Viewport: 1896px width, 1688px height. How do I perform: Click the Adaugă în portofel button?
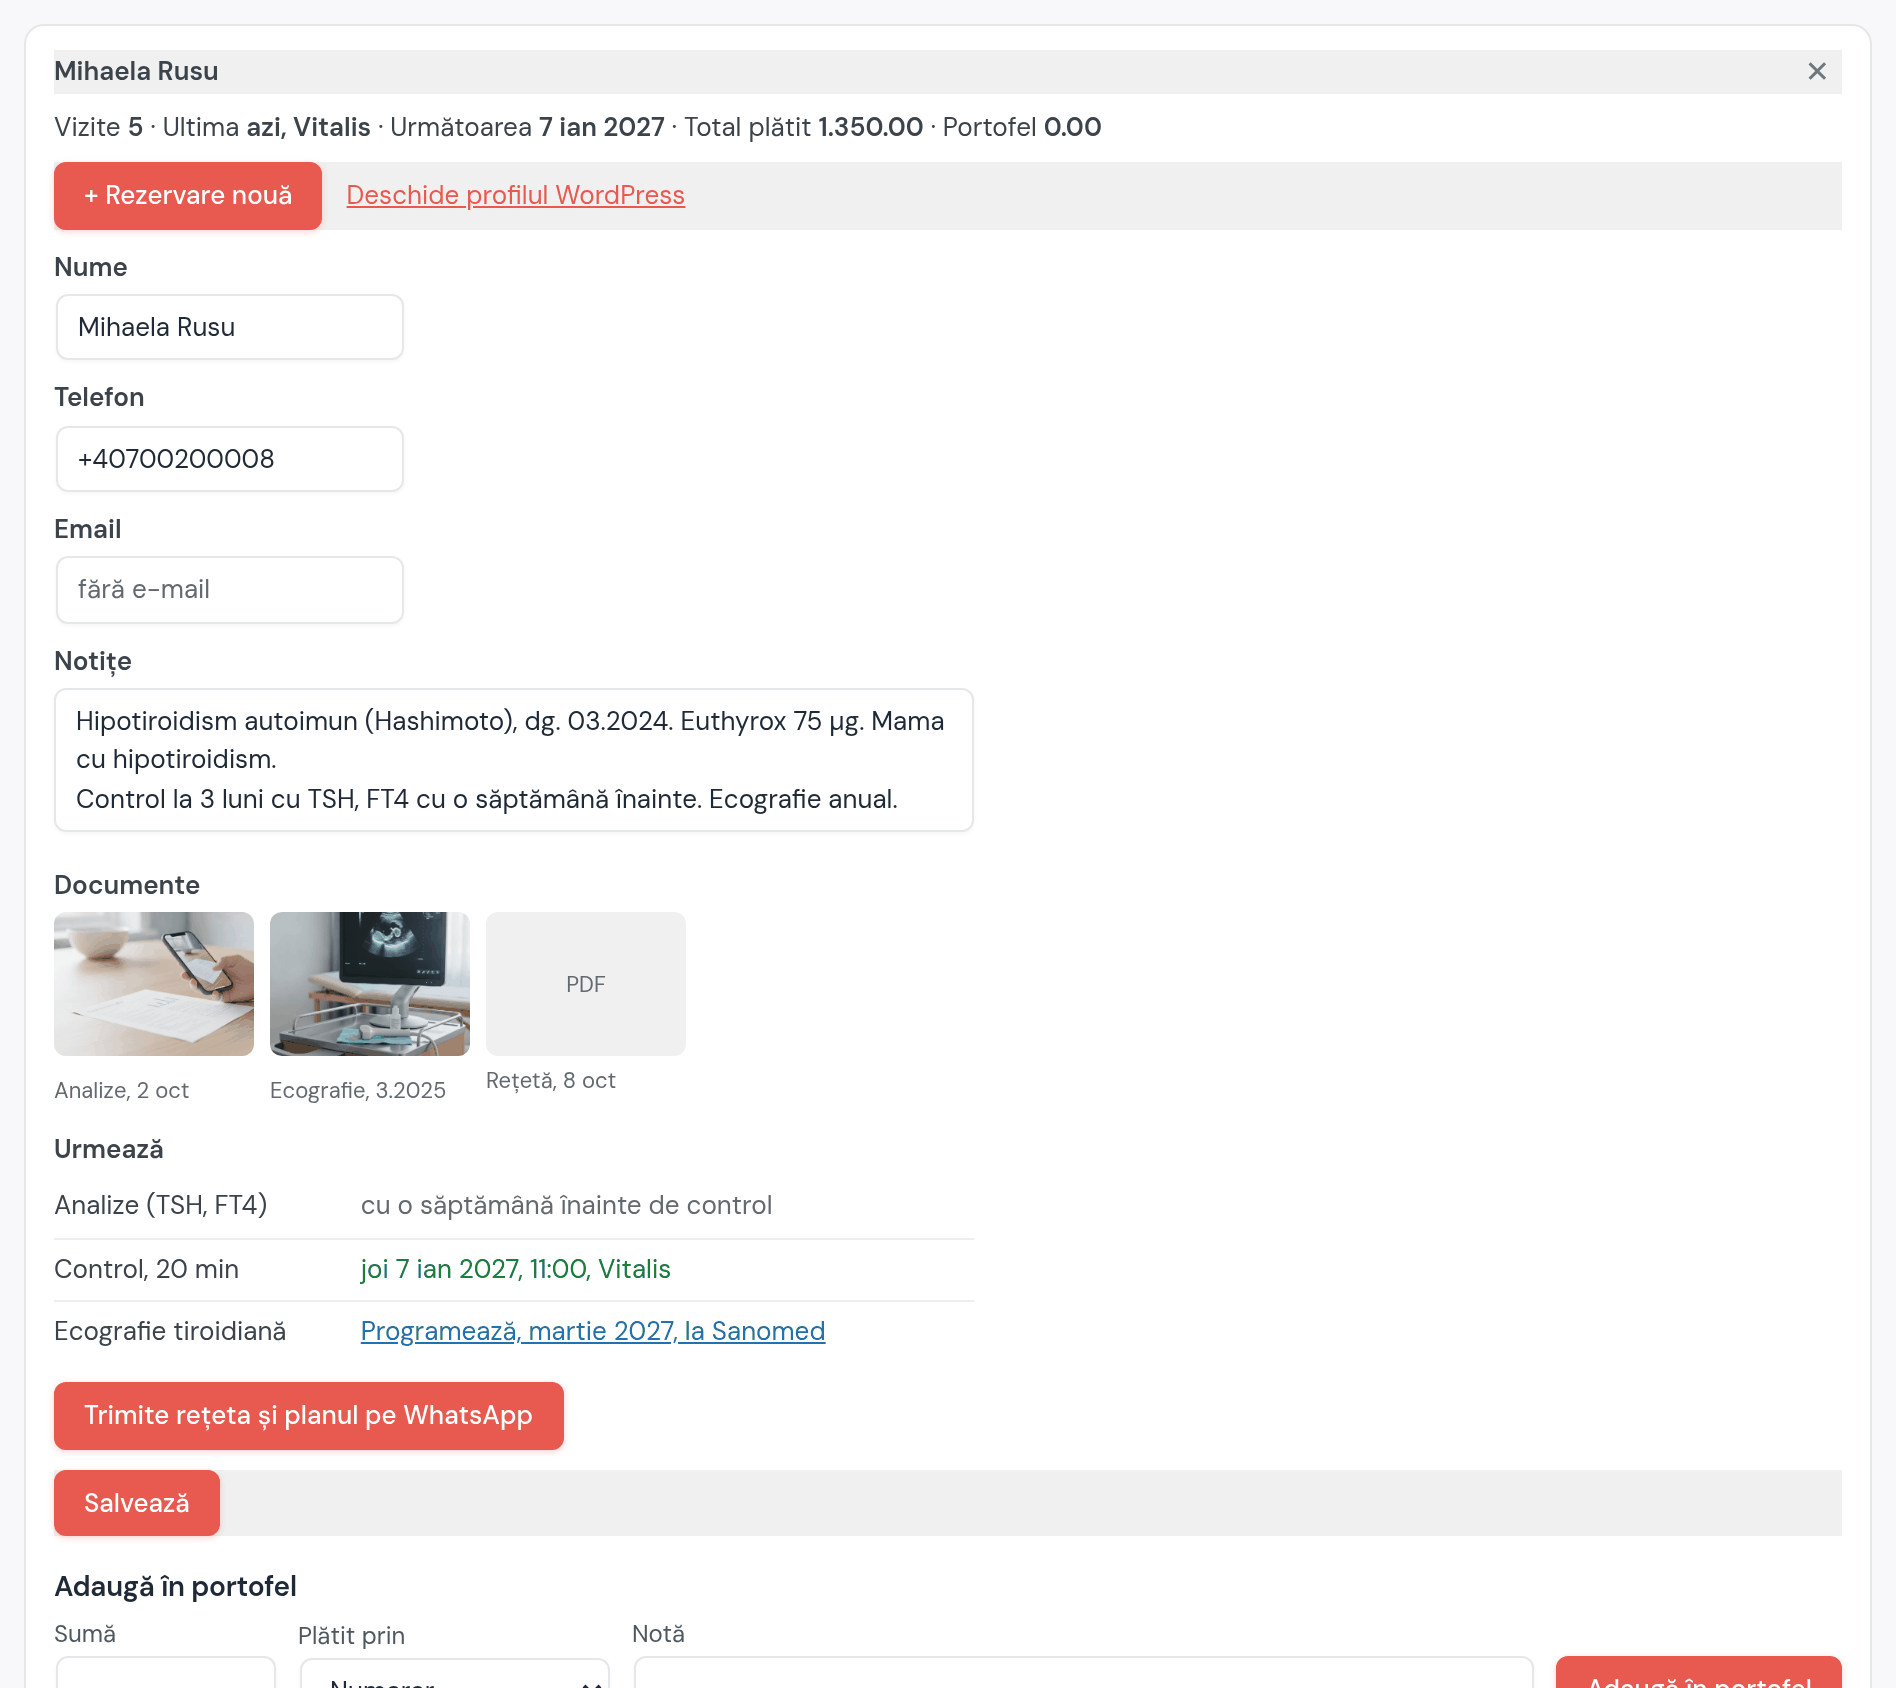1699,1673
